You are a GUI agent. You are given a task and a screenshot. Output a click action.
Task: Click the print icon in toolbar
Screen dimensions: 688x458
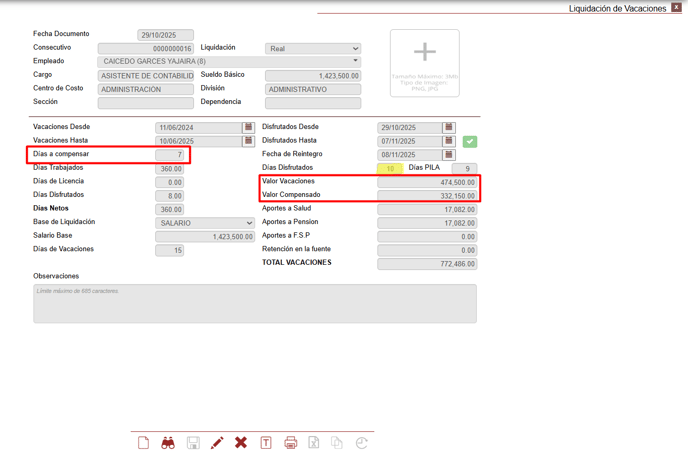pyautogui.click(x=290, y=442)
